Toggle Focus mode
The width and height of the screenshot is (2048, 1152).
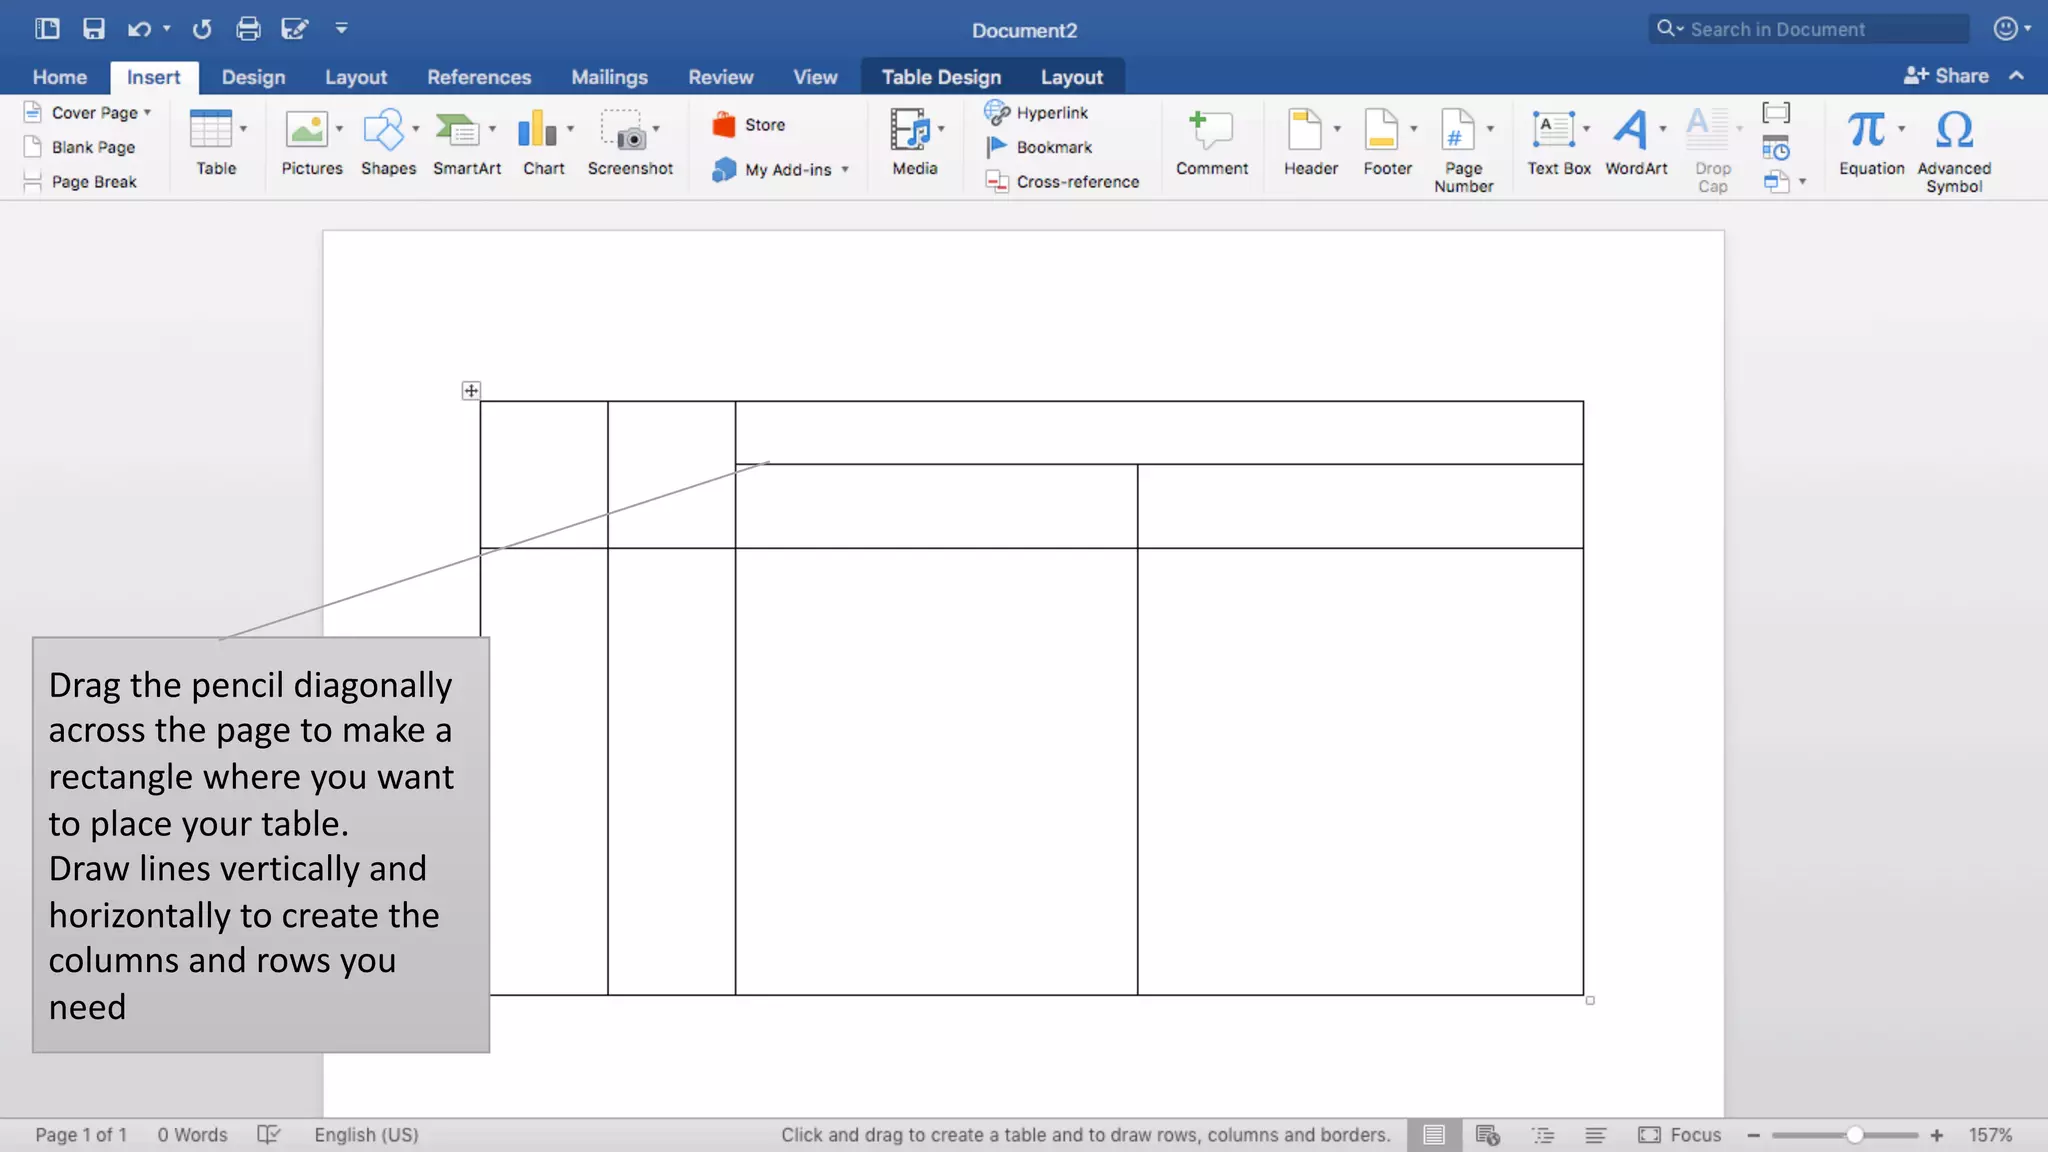click(x=1680, y=1135)
